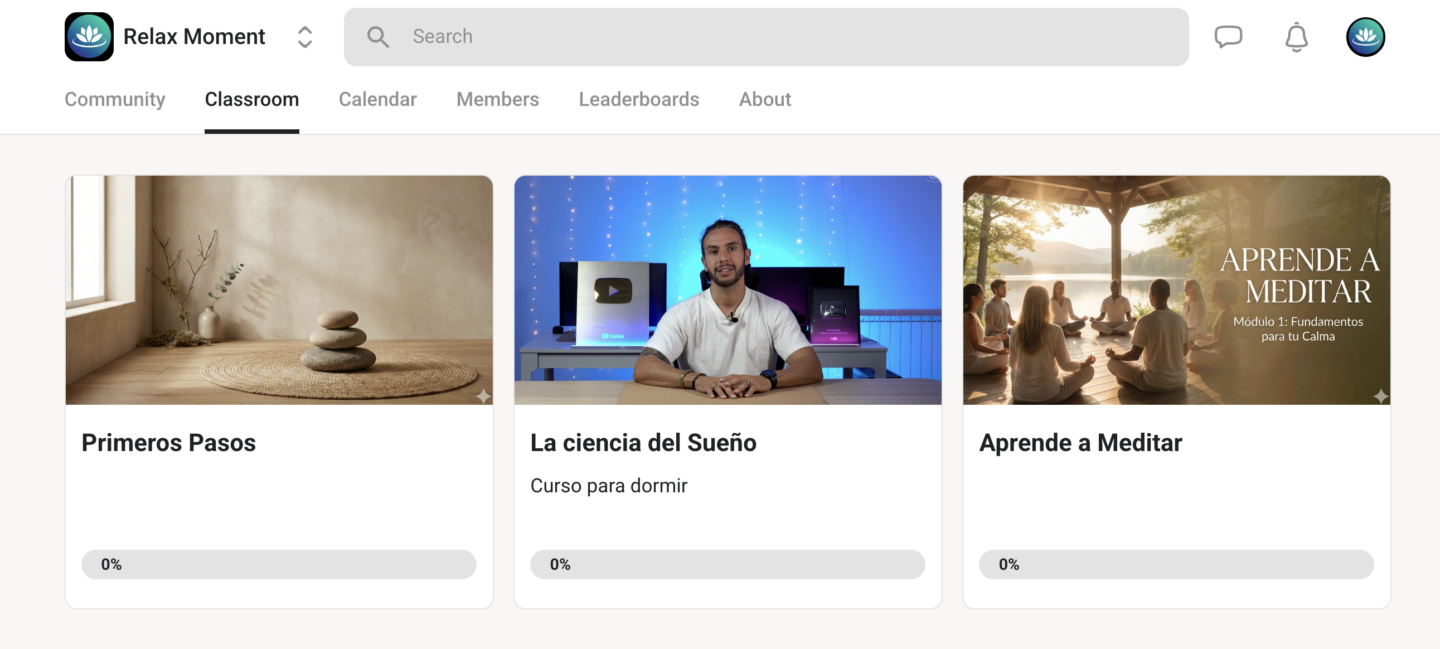Open notifications bell
The height and width of the screenshot is (649, 1440).
point(1296,37)
